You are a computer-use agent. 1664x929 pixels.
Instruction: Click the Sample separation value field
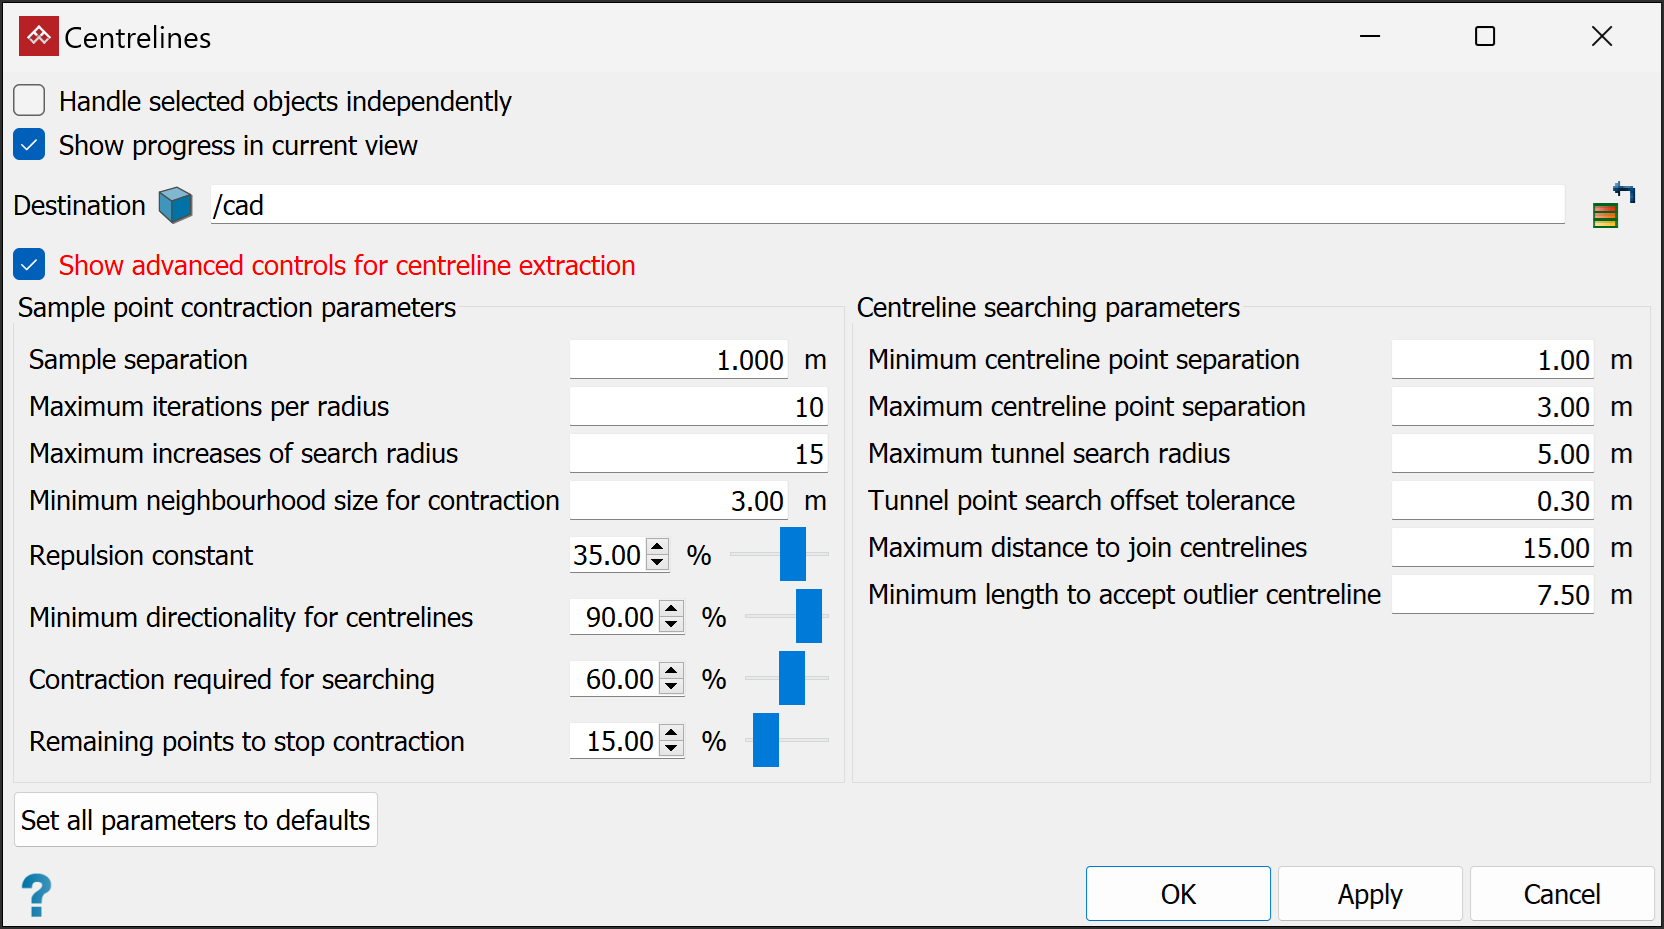679,360
